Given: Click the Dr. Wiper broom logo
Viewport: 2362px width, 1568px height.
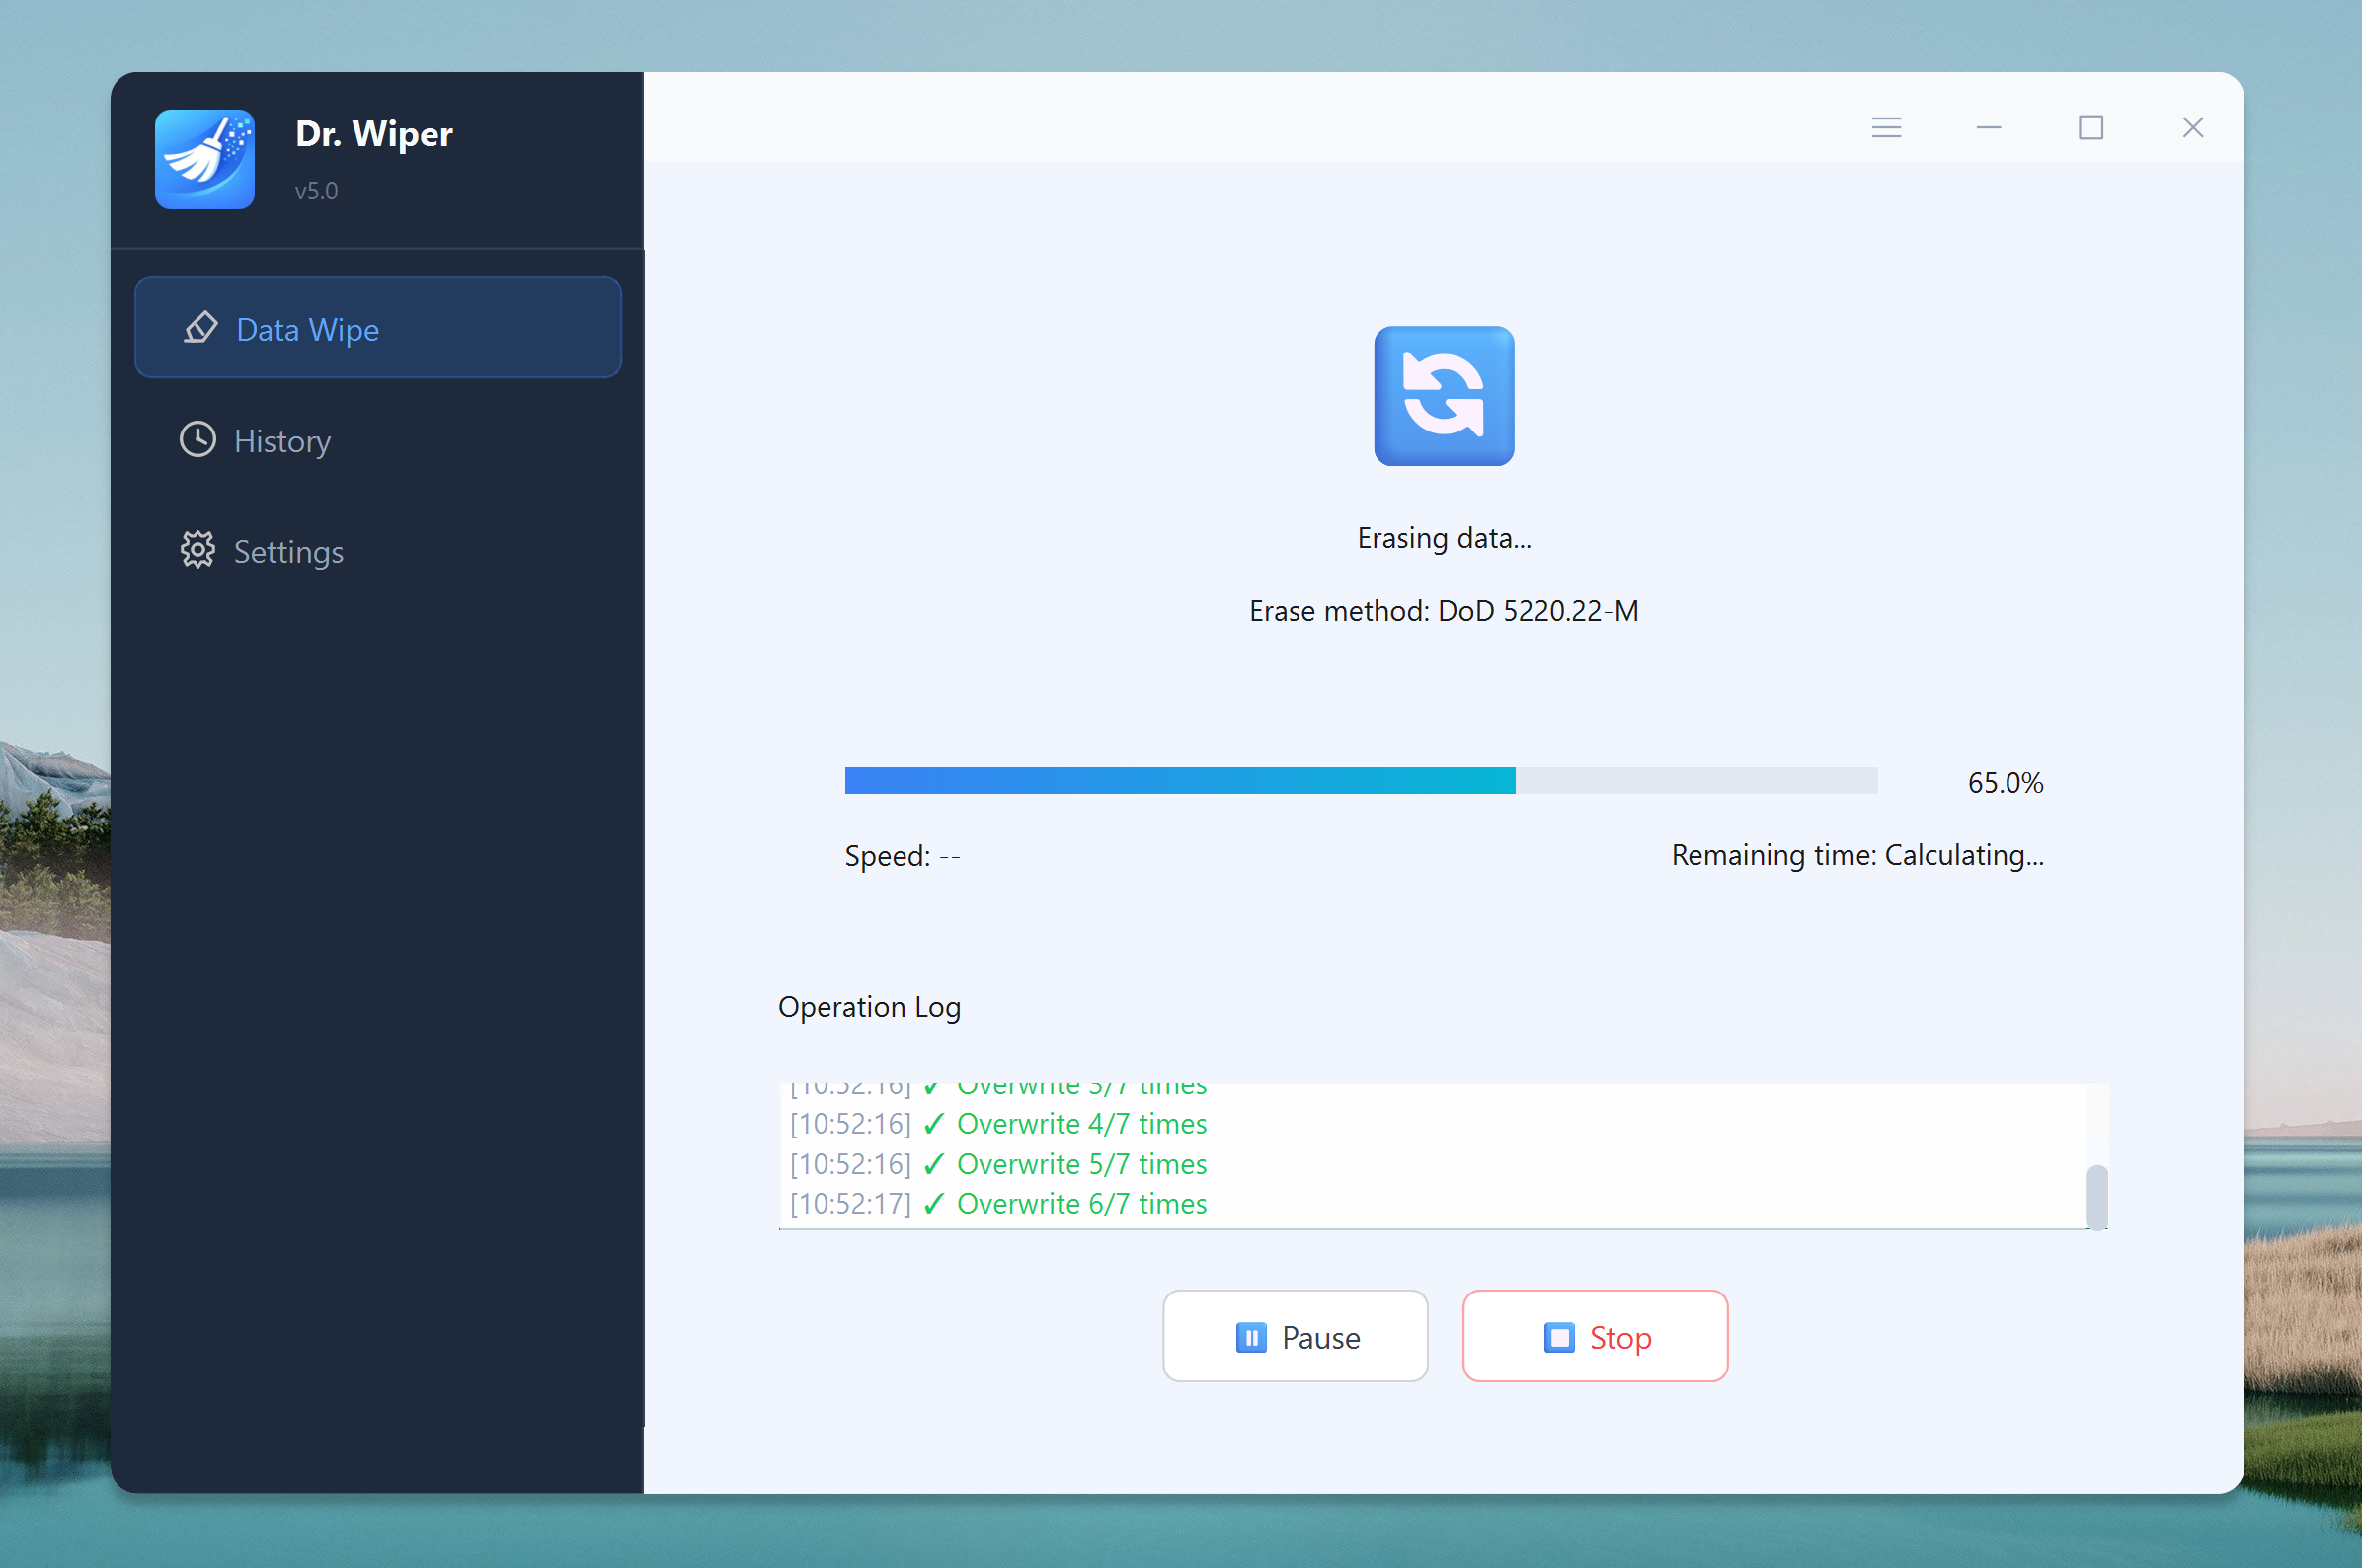Looking at the screenshot, I should click(x=204, y=159).
